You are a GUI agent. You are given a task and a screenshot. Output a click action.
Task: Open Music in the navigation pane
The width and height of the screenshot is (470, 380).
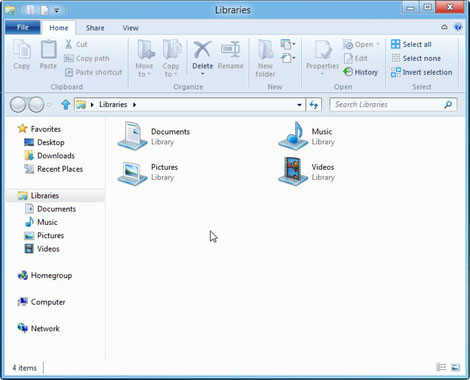click(x=41, y=222)
